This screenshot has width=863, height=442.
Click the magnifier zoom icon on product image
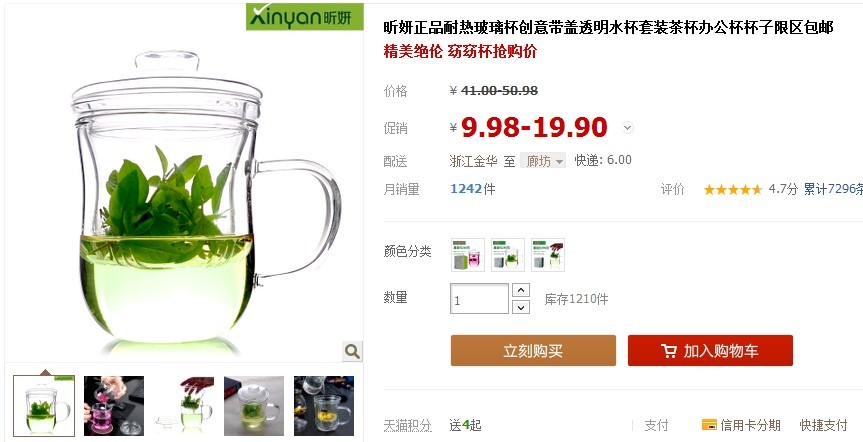(x=352, y=351)
